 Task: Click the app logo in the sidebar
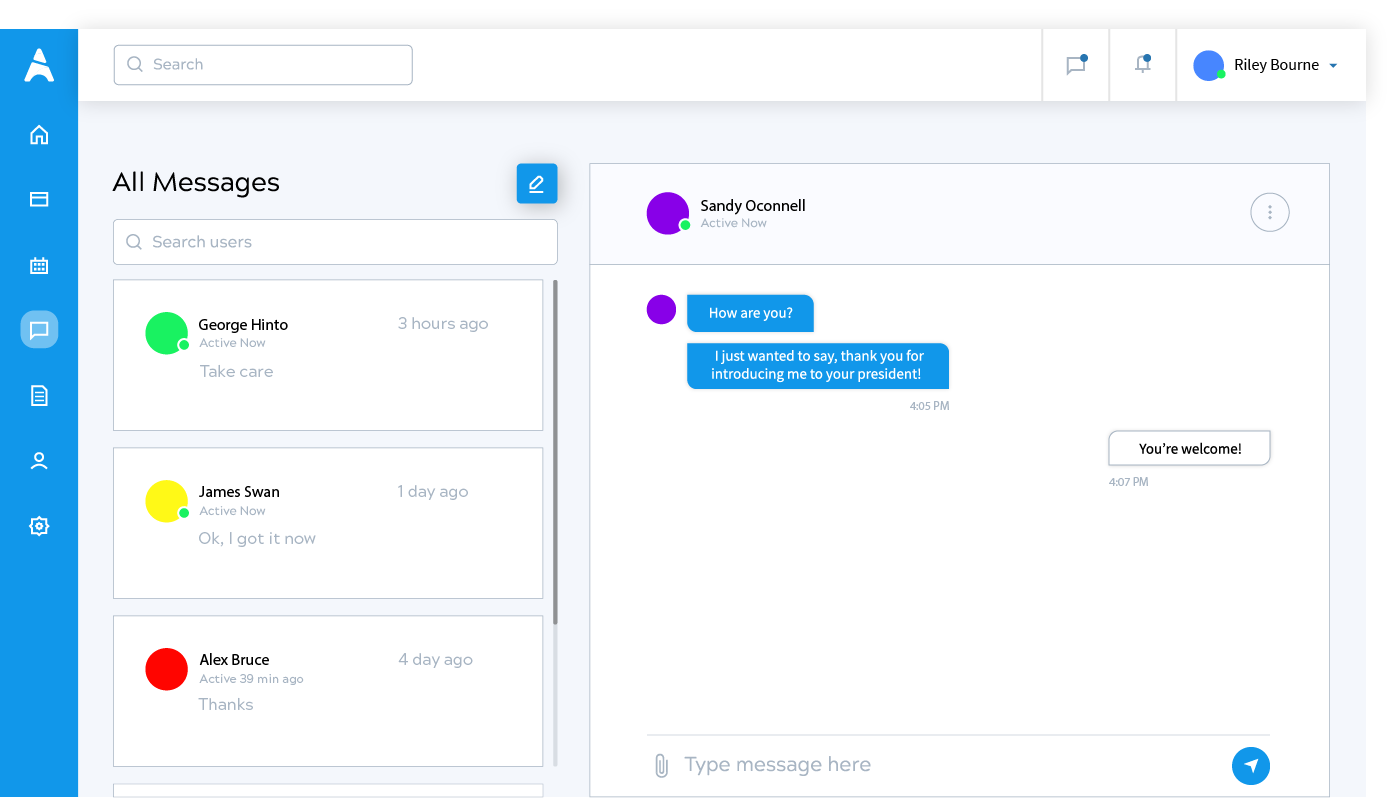click(x=39, y=65)
